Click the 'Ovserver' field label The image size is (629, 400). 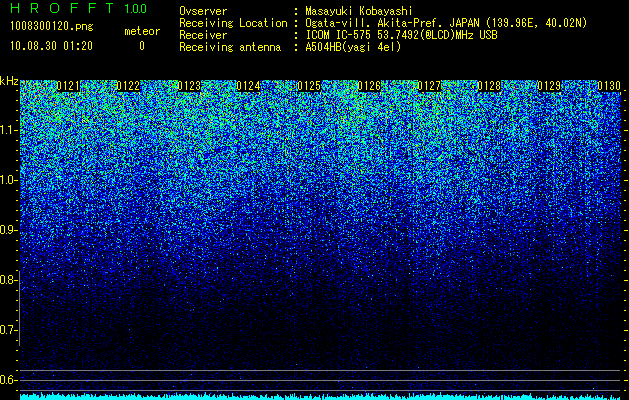(203, 11)
